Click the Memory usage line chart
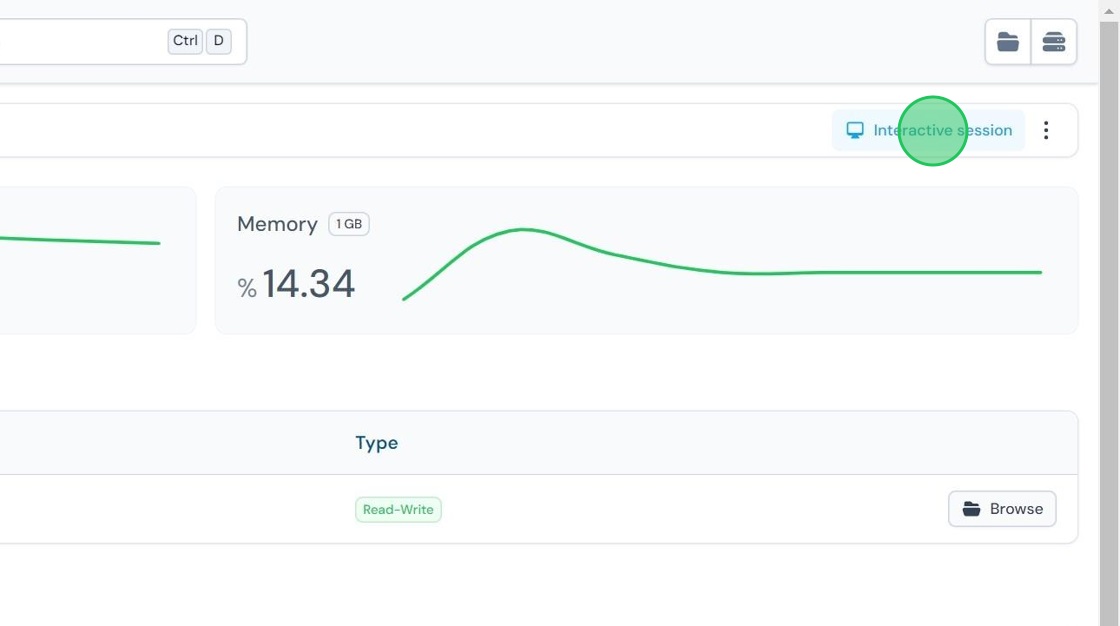Image resolution: width=1120 pixels, height=626 pixels. [722, 264]
